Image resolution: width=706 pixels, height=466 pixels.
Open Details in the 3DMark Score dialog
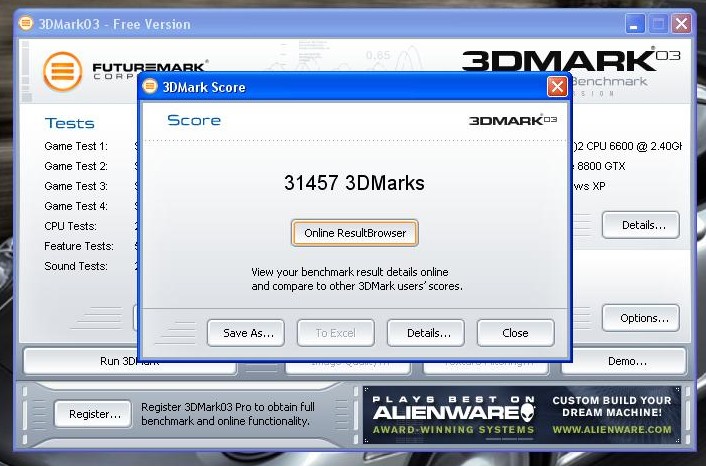click(425, 333)
